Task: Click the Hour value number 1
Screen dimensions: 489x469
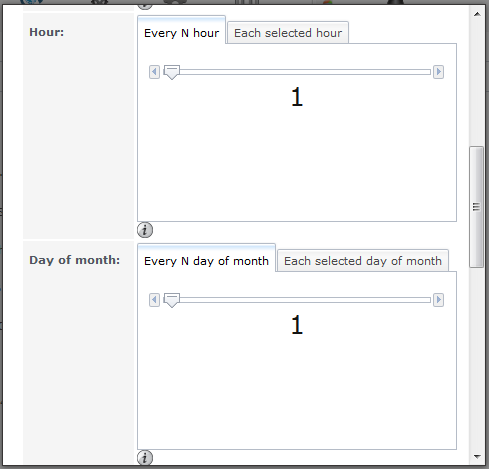Action: click(x=297, y=97)
